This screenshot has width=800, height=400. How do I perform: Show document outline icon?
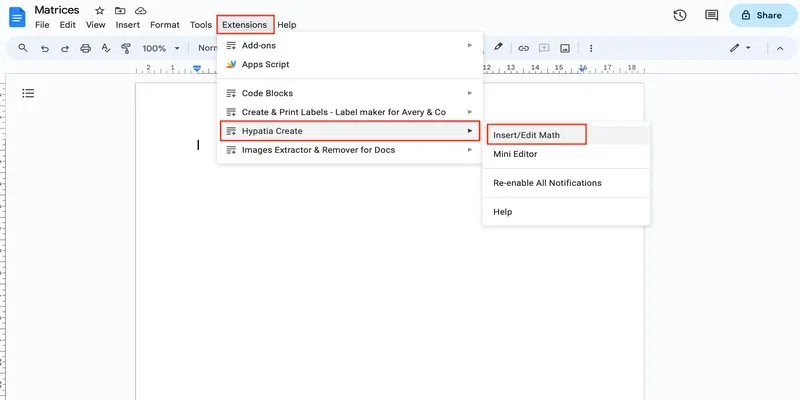(x=28, y=93)
